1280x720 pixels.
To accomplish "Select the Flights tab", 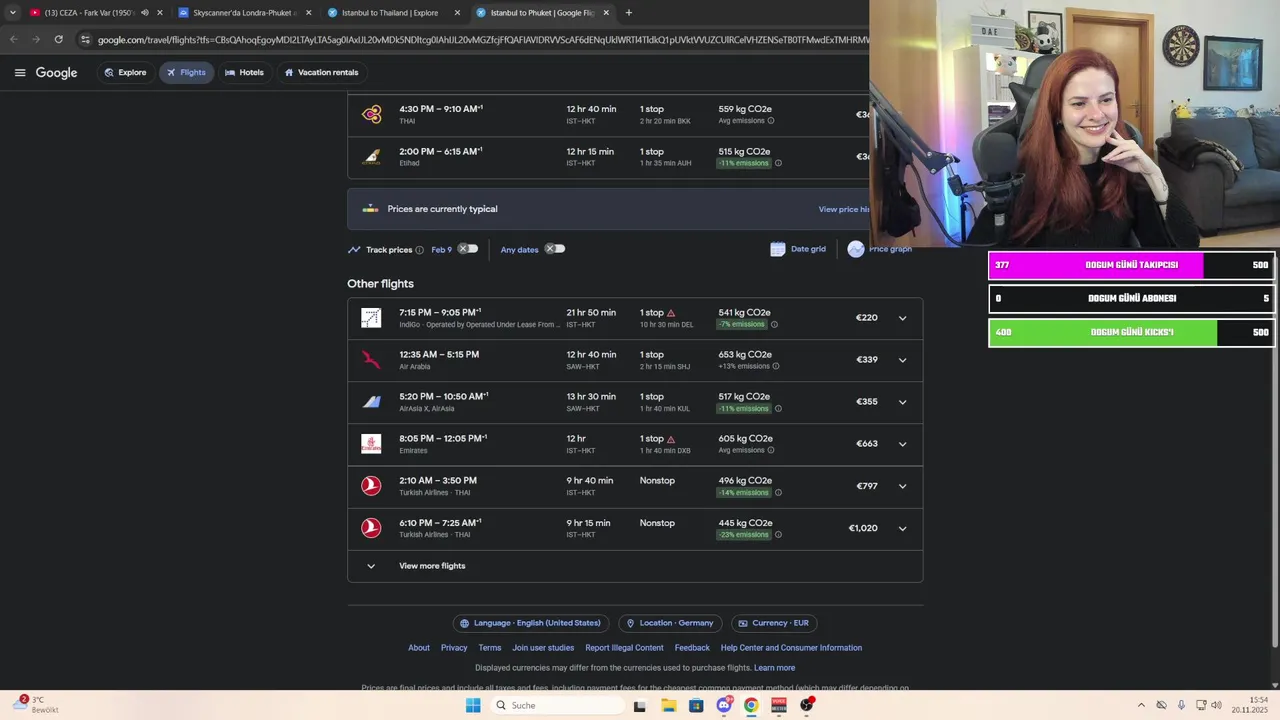I will click(186, 72).
